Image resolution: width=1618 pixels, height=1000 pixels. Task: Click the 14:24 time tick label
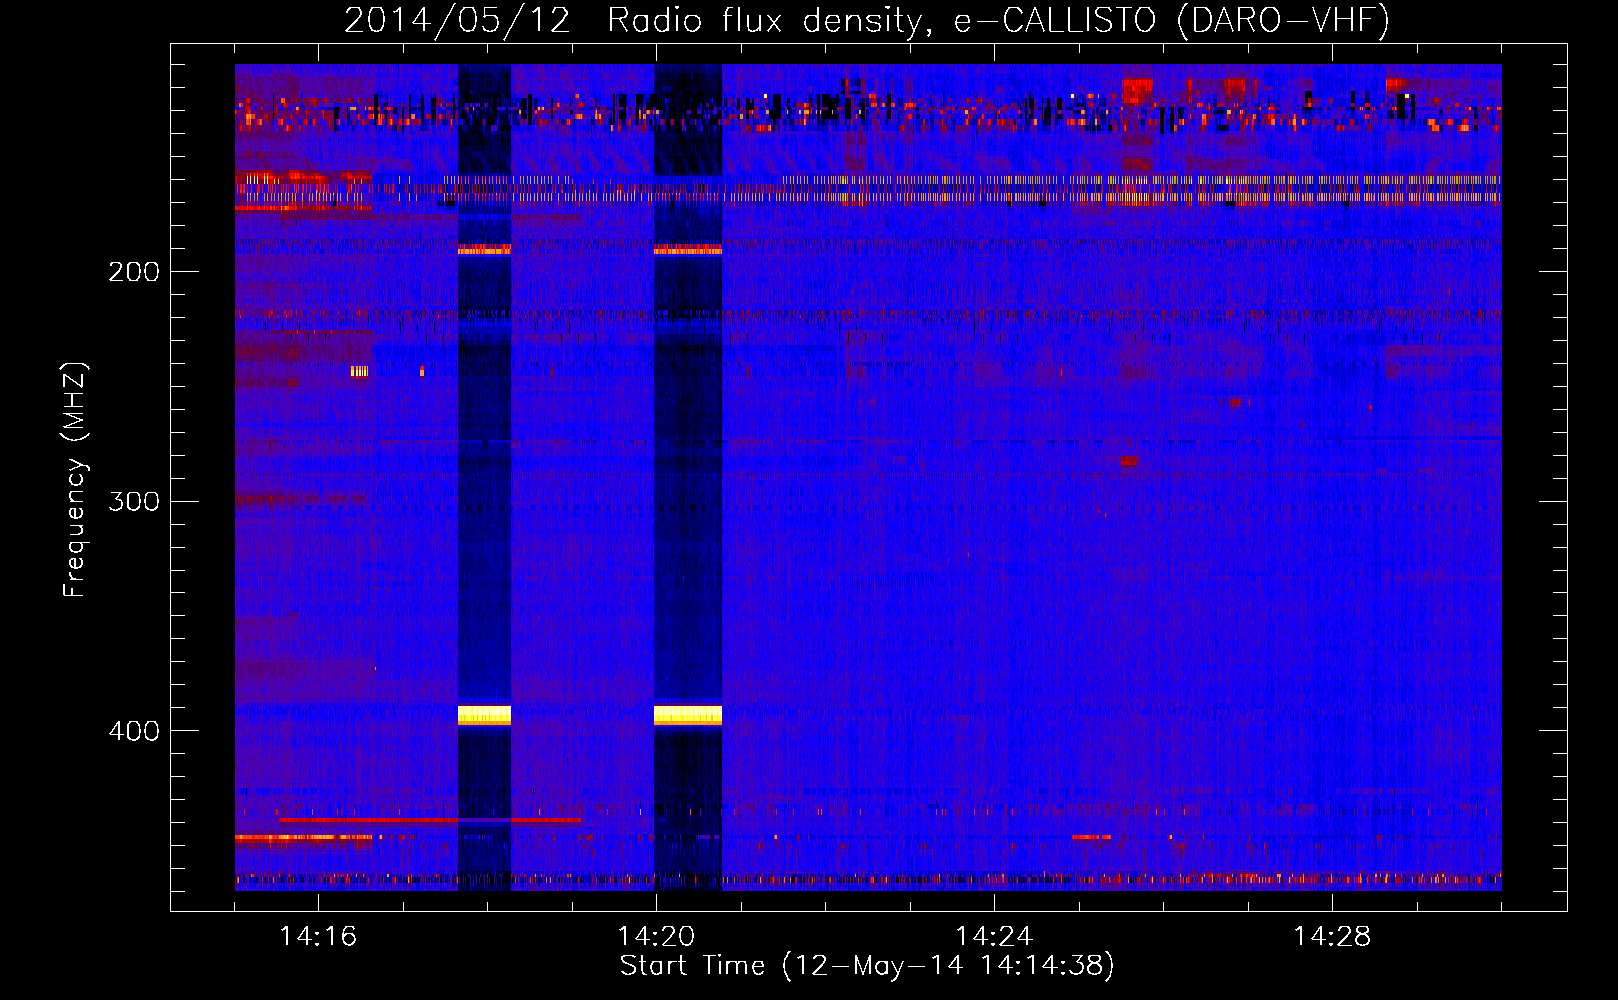point(994,936)
